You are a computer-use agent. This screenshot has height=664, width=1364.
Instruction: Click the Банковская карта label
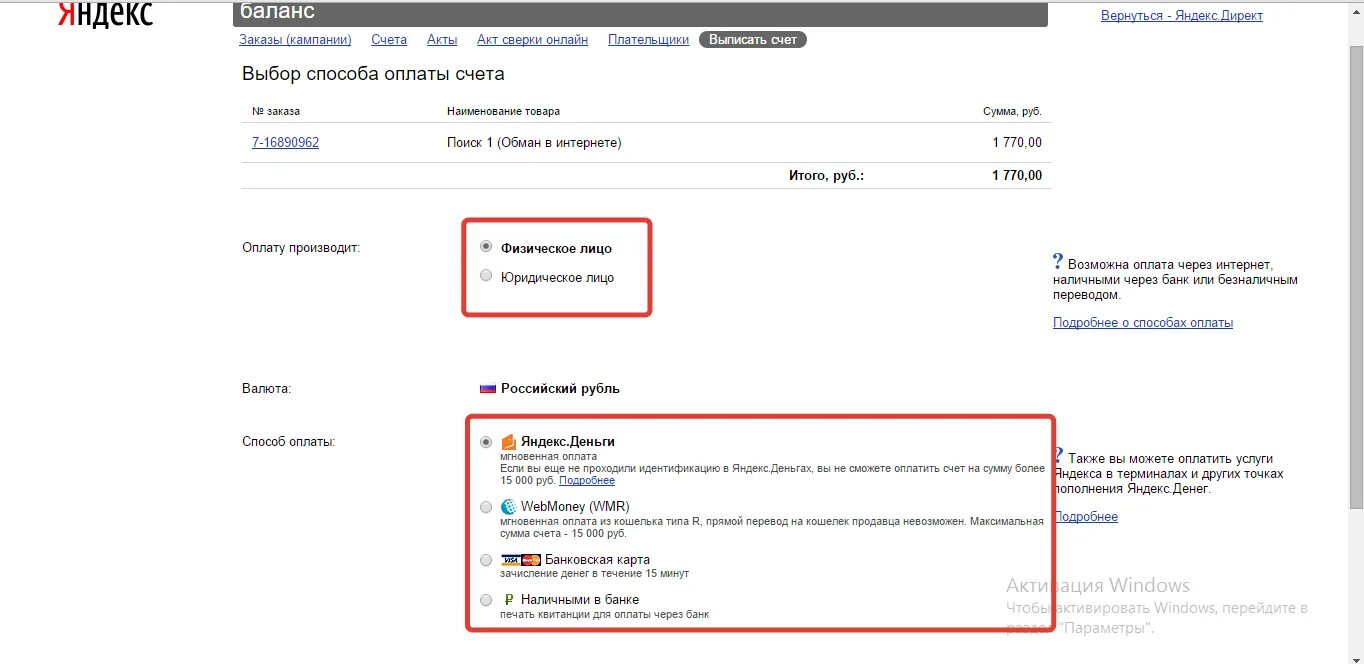coord(597,560)
